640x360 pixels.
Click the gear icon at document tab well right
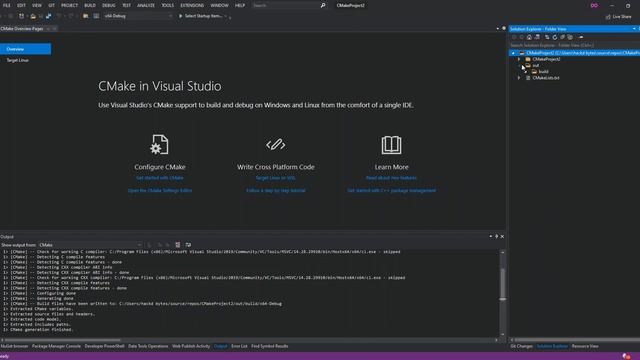point(504,29)
